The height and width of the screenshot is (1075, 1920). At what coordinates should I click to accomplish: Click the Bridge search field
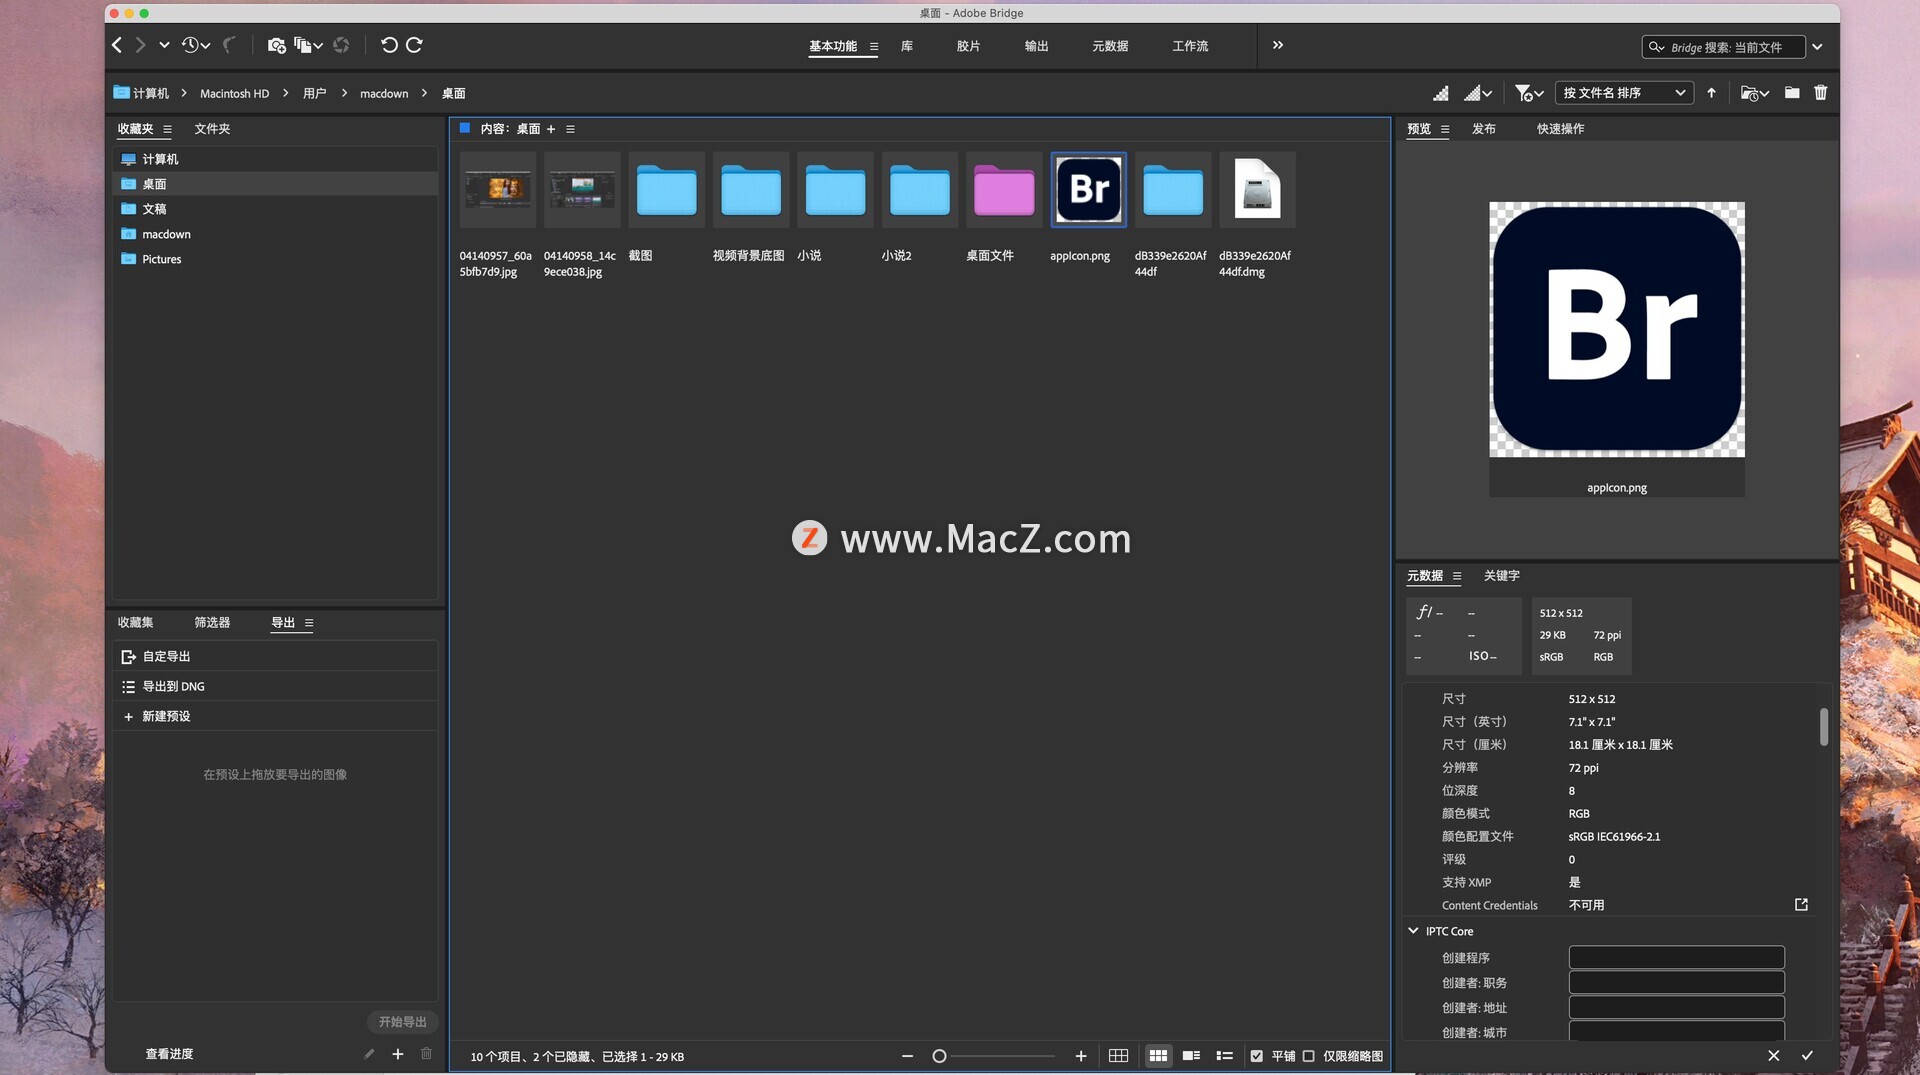1723,47
